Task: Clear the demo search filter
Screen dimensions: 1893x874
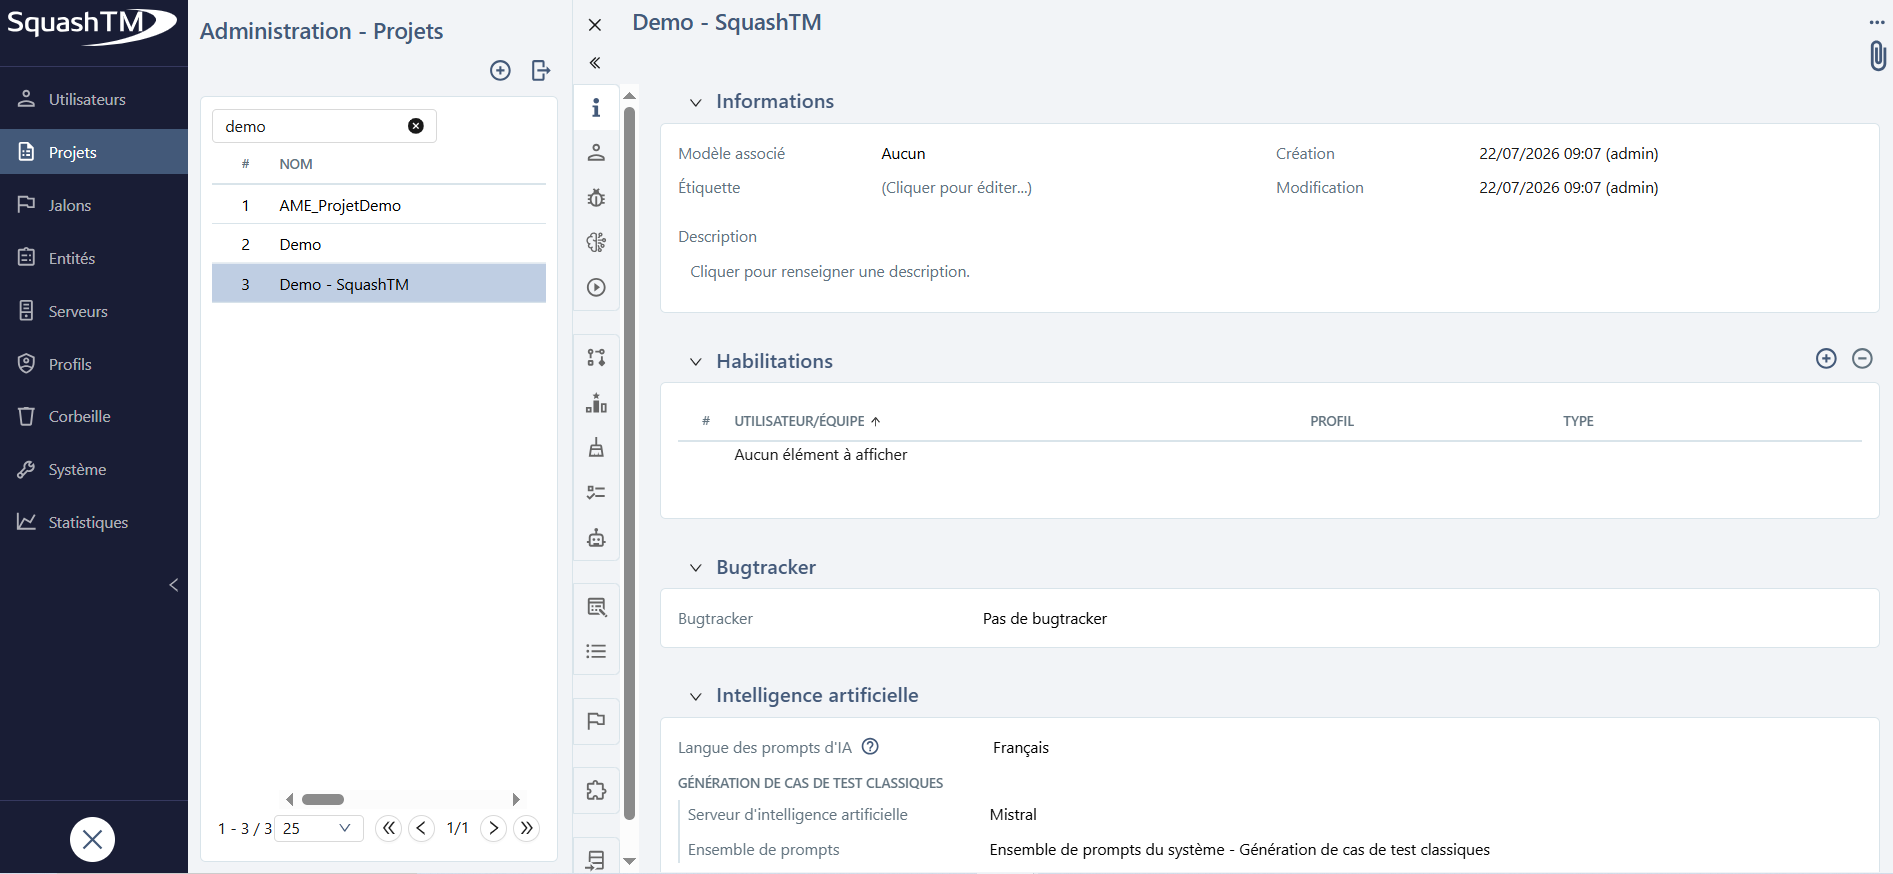Action: click(416, 126)
